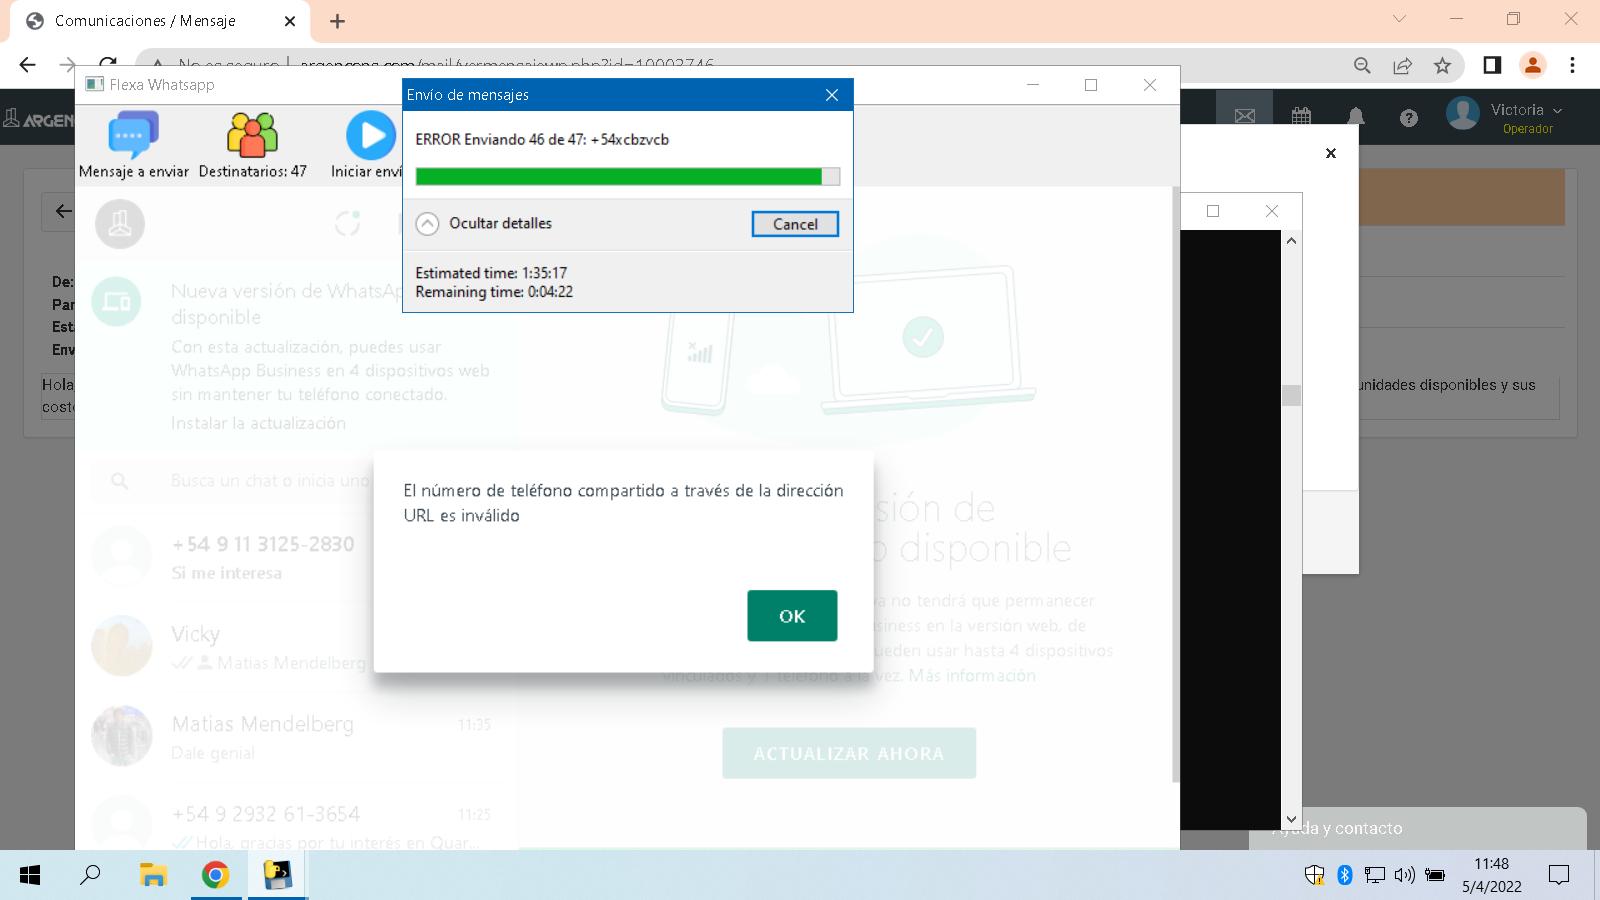Viewport: 1600px width, 900px height.
Task: Confirm the invalid phone number alert with OK
Action: tap(792, 616)
